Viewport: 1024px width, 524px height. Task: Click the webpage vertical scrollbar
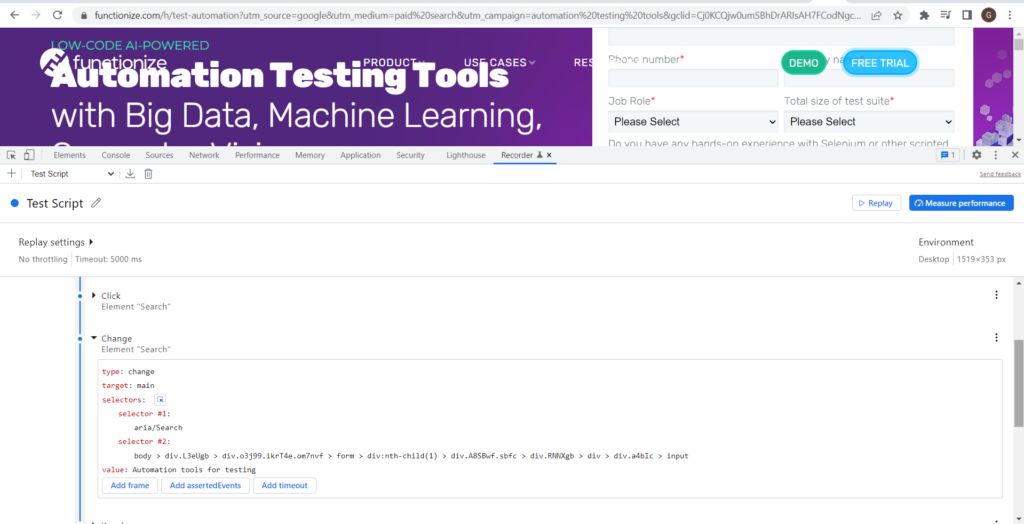tap(1018, 44)
